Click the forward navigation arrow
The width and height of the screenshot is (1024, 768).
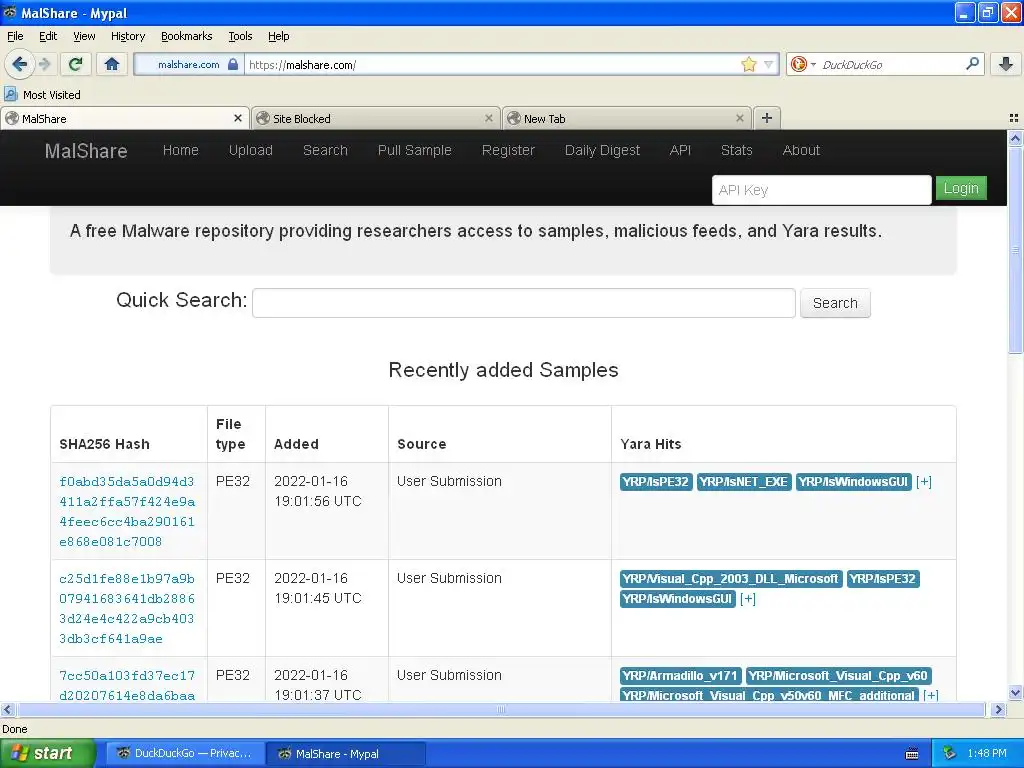tap(44, 64)
